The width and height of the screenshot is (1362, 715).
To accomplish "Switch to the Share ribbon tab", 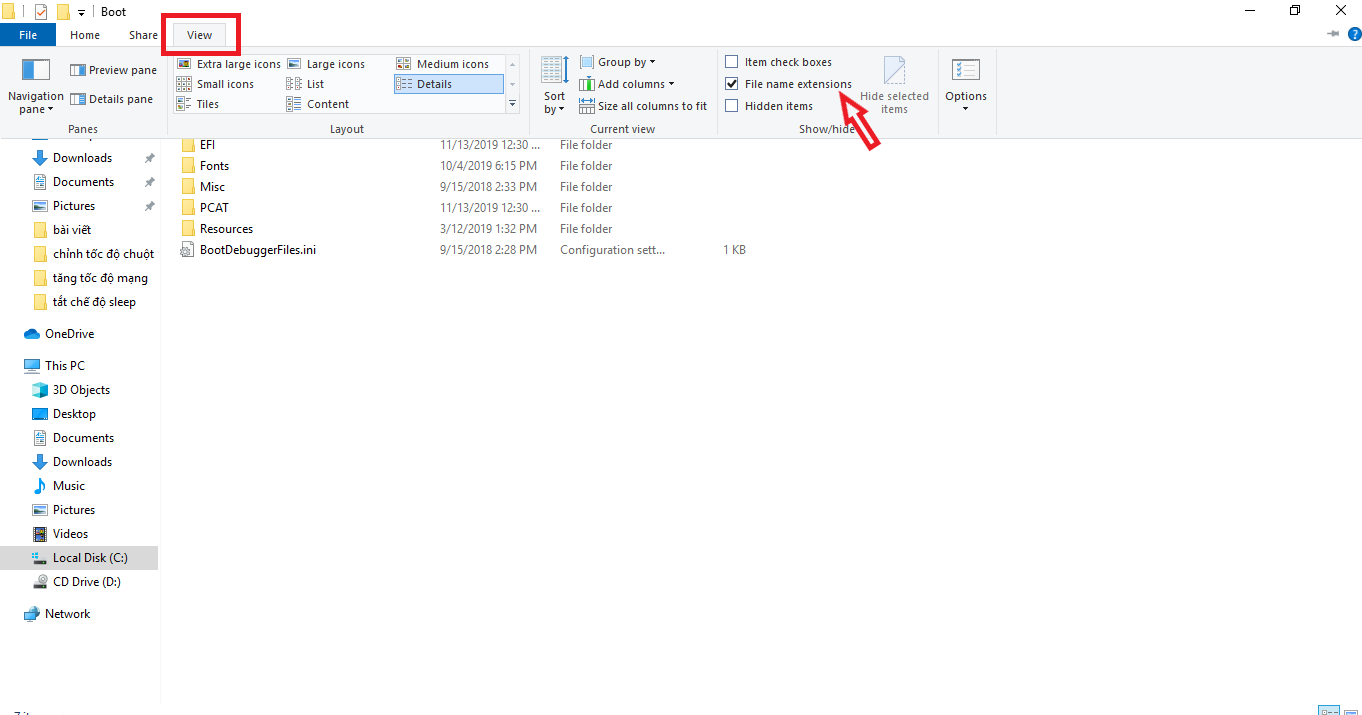I will pos(143,35).
